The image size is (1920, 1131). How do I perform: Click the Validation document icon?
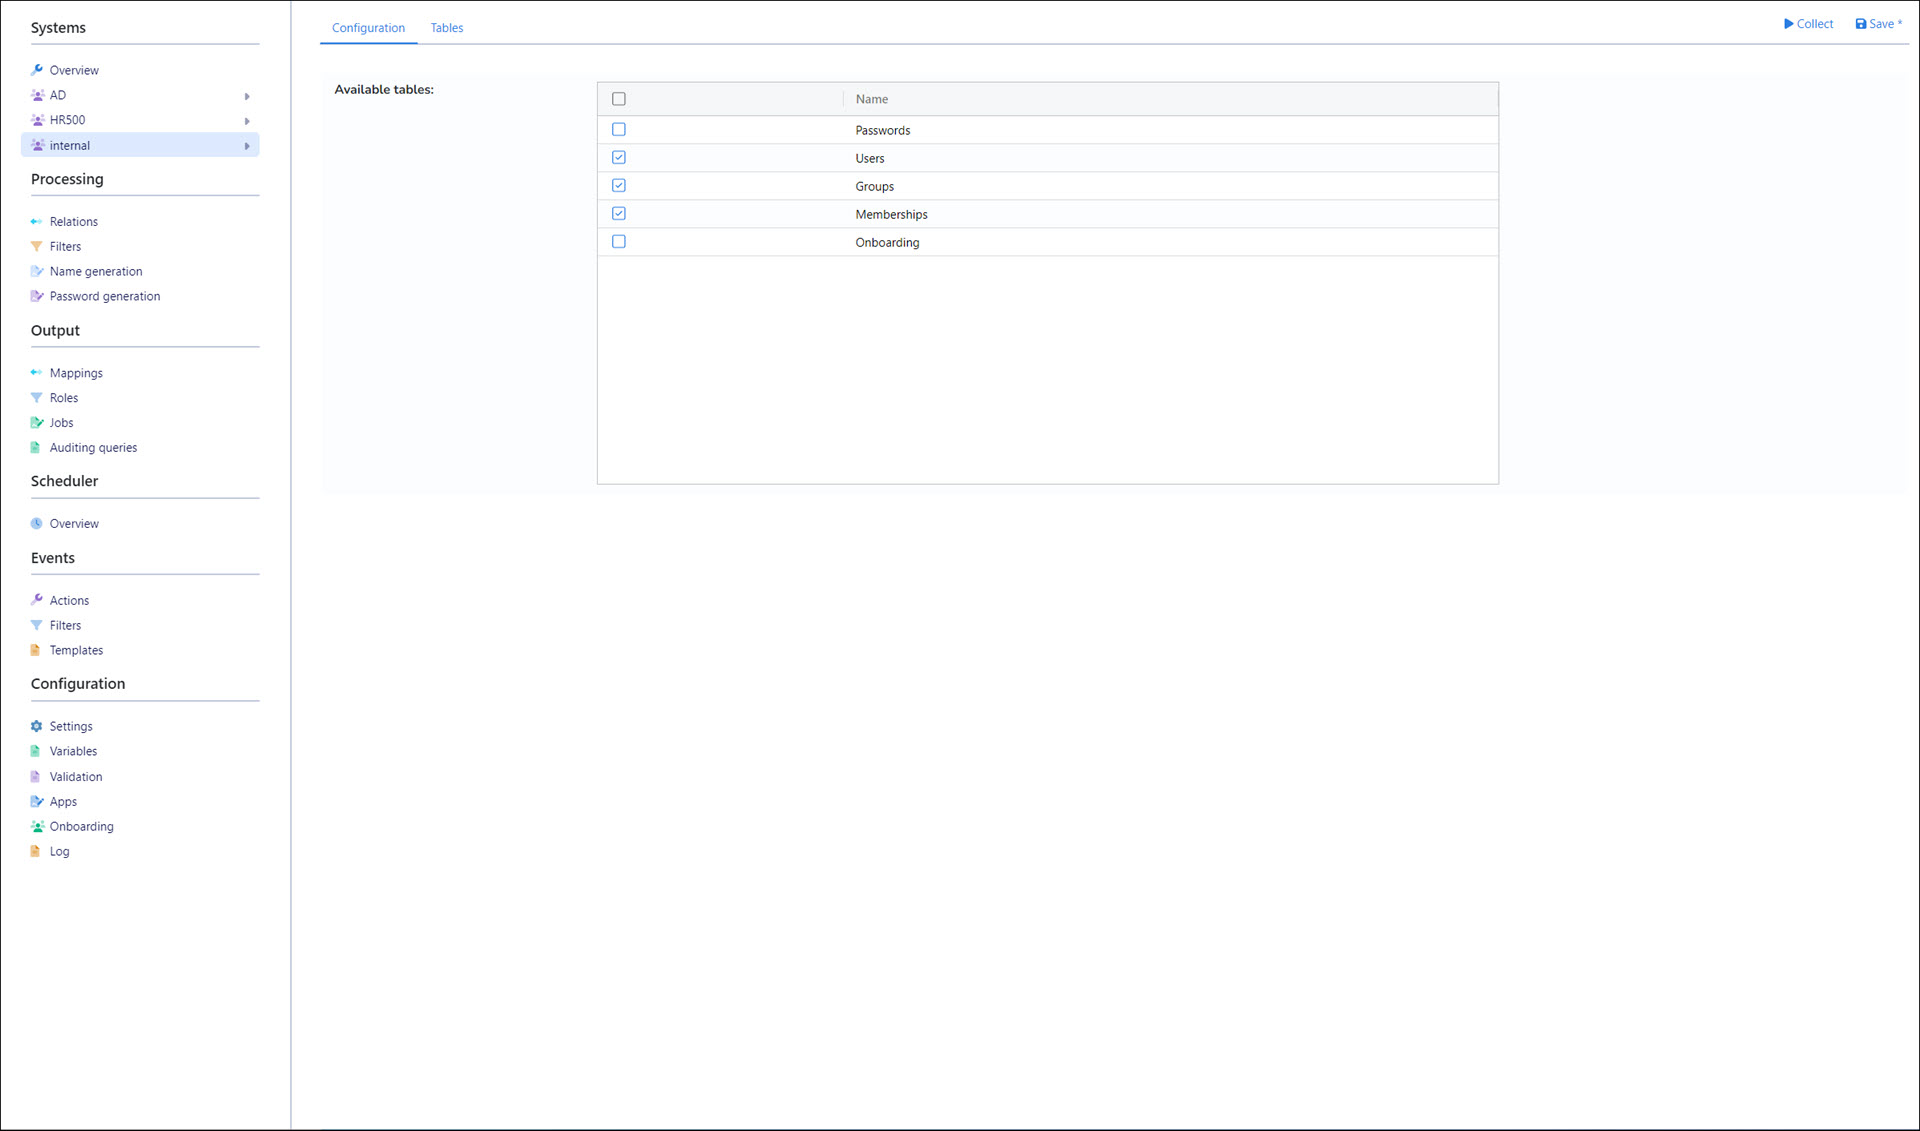[x=36, y=777]
